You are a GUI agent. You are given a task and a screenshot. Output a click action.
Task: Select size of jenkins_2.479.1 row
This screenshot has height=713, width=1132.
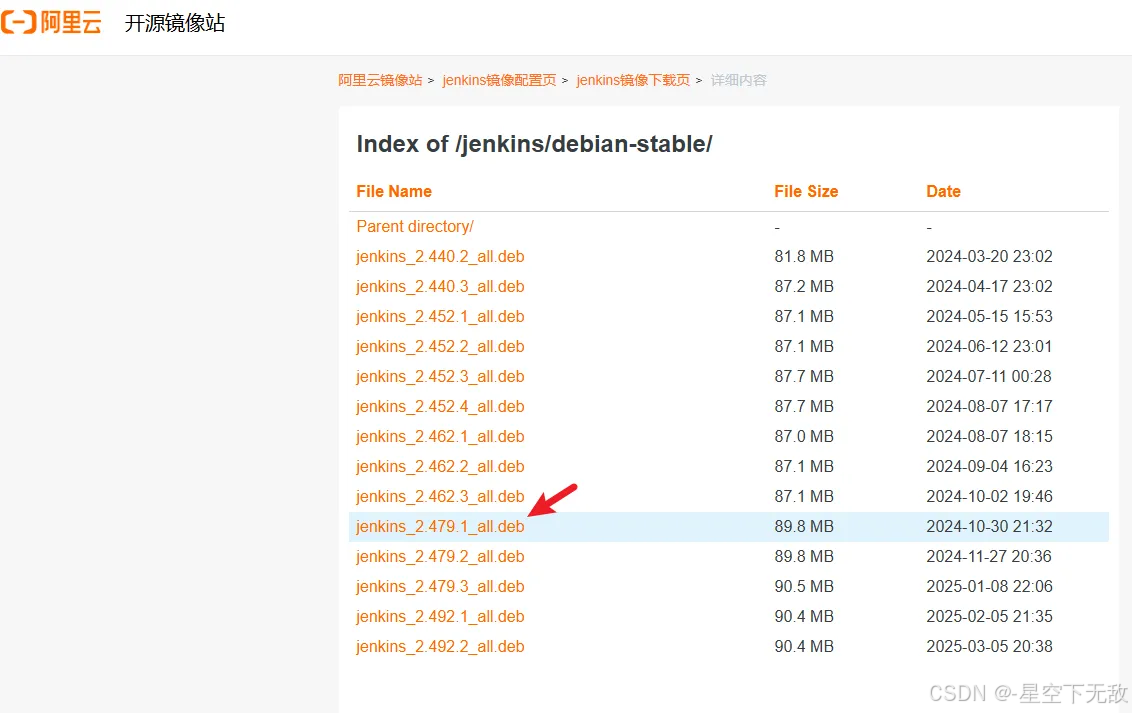pyautogui.click(x=804, y=527)
